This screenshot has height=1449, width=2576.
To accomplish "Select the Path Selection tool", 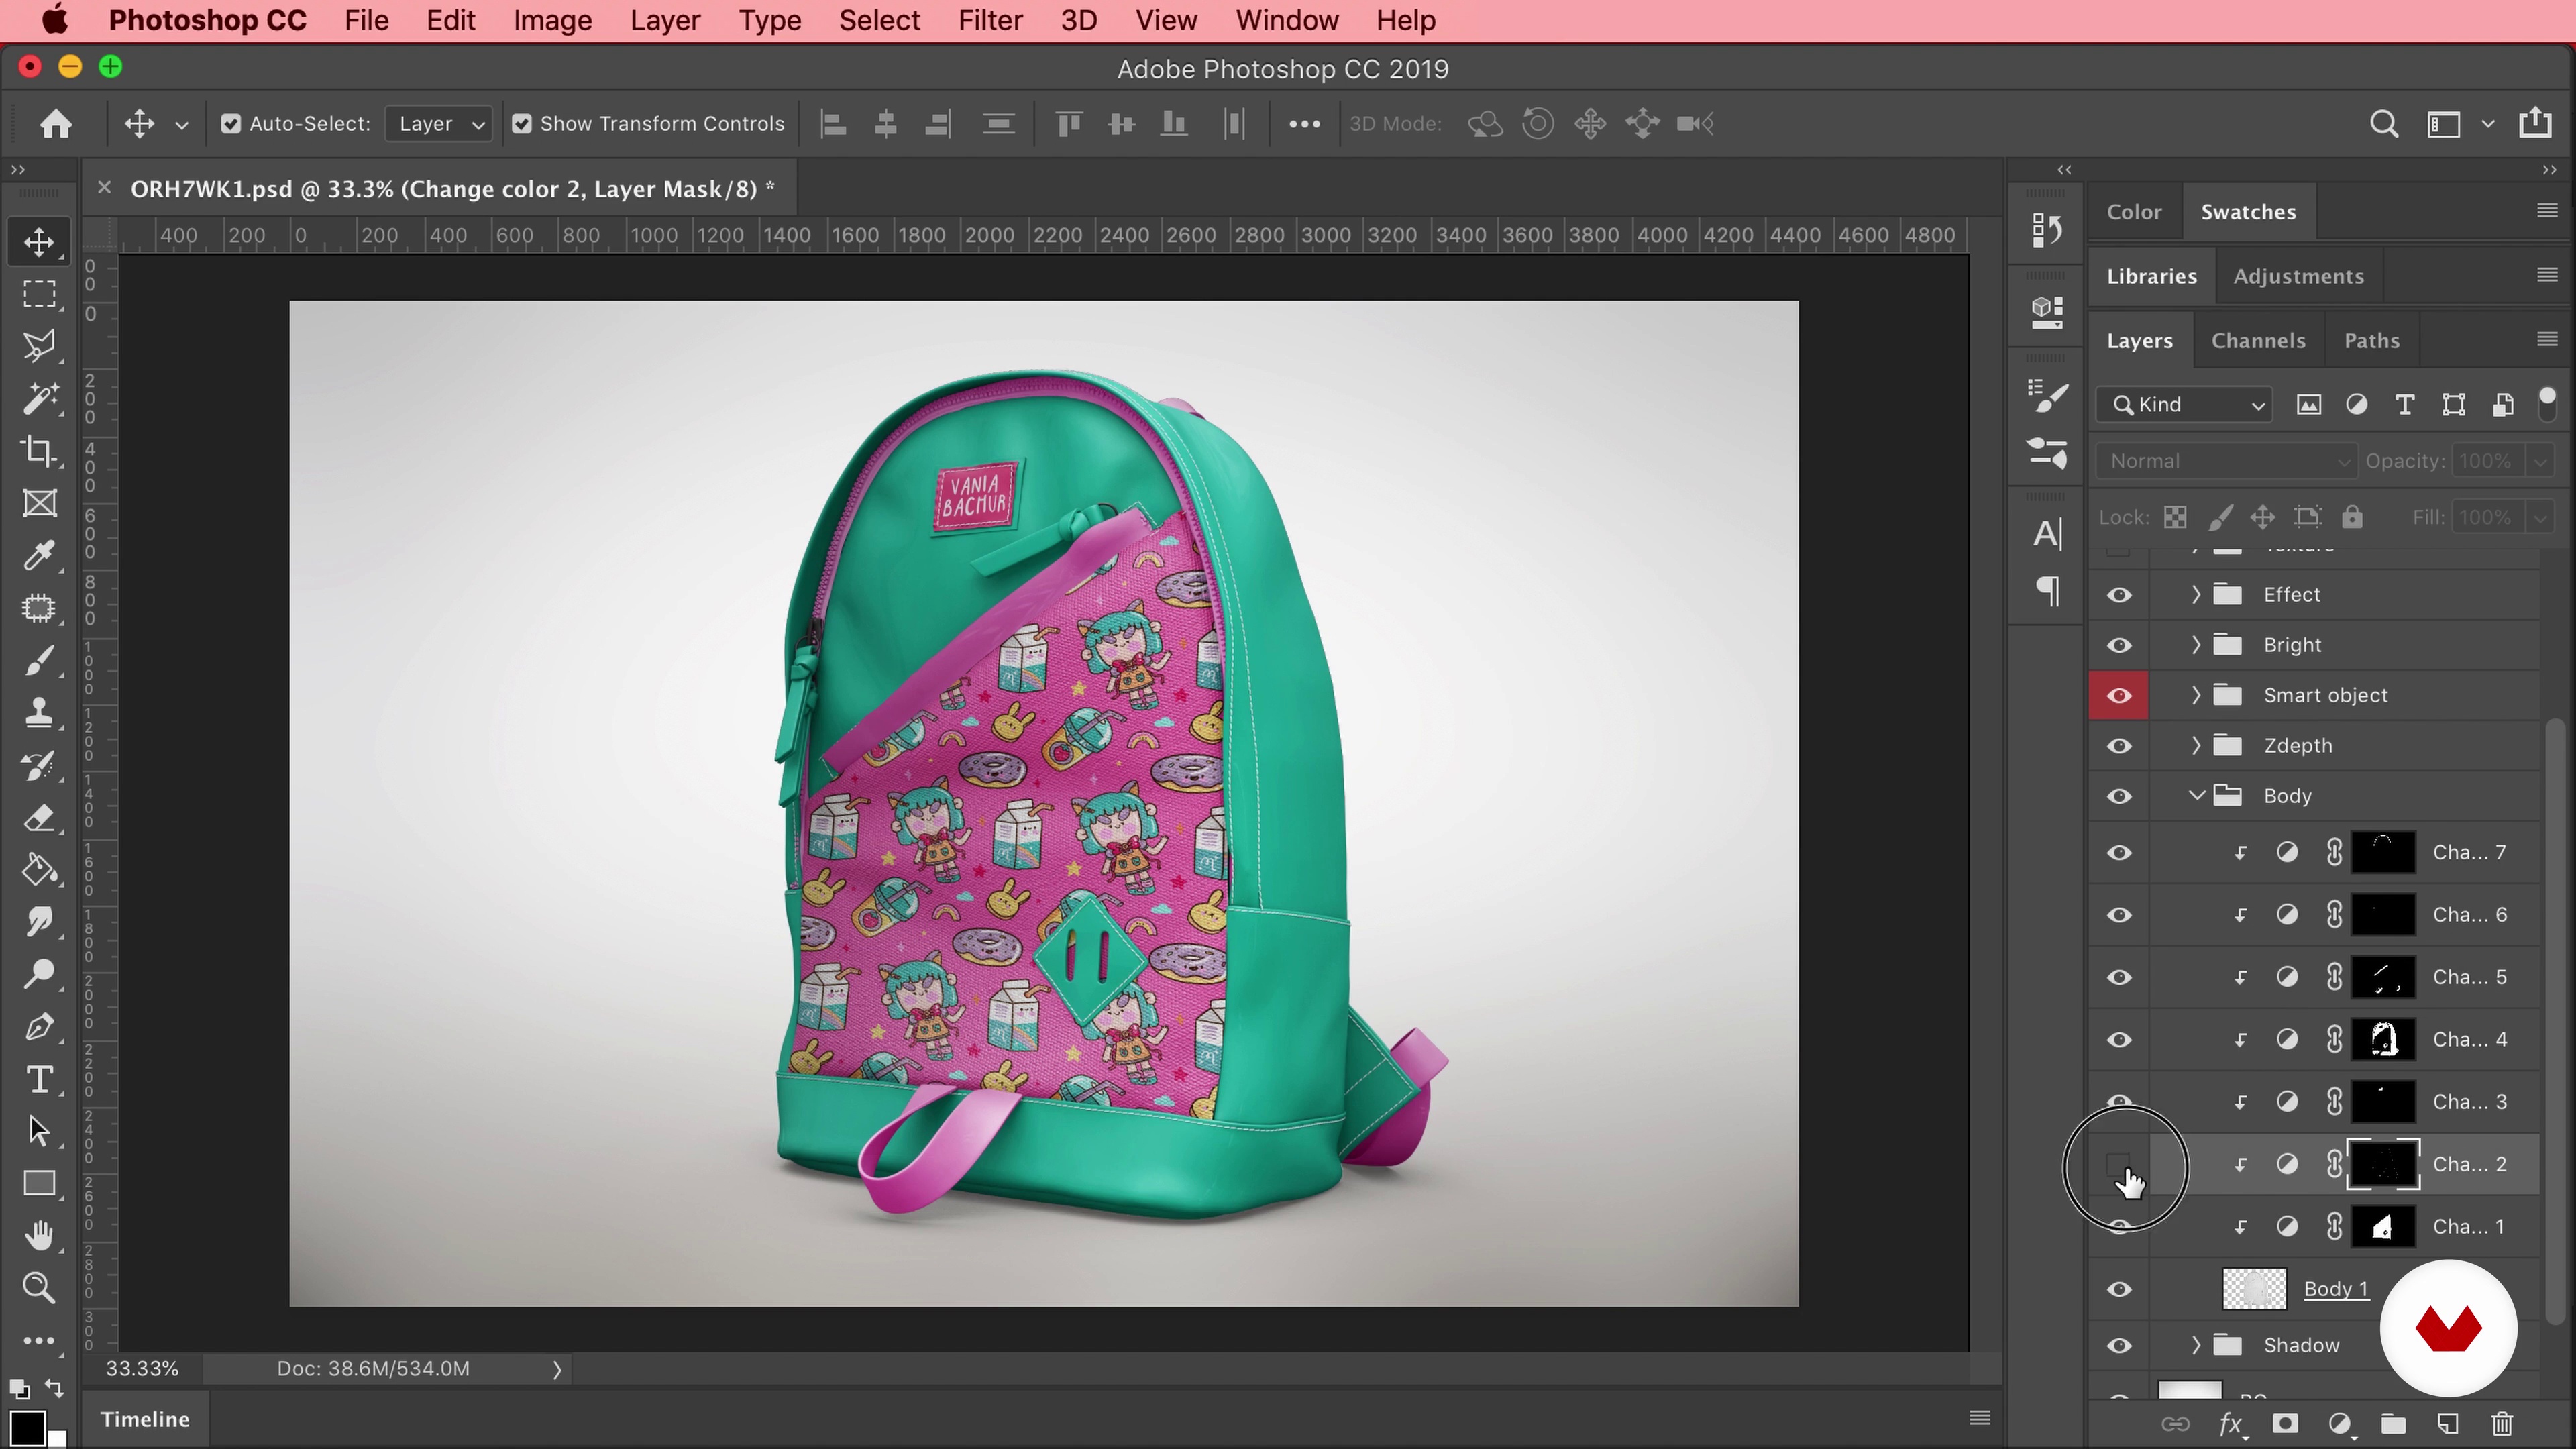I will tap(39, 1131).
